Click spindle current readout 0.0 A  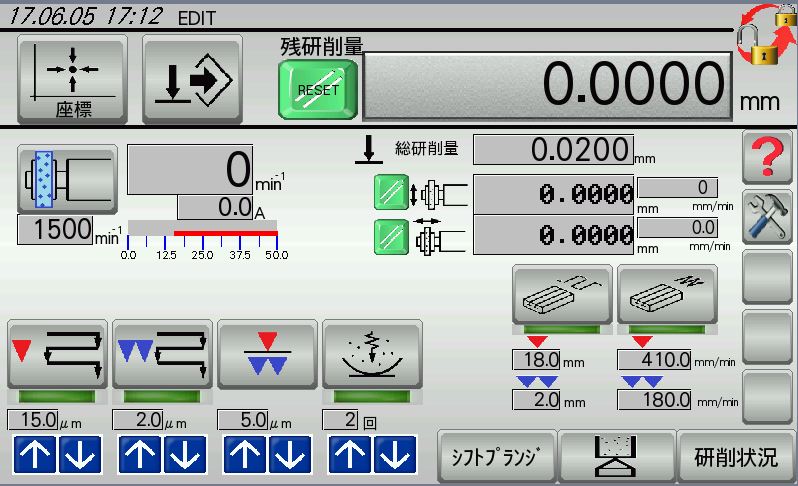click(215, 207)
